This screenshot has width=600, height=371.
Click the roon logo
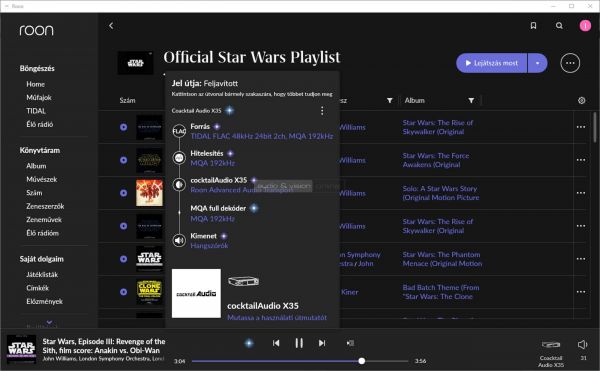(x=36, y=30)
